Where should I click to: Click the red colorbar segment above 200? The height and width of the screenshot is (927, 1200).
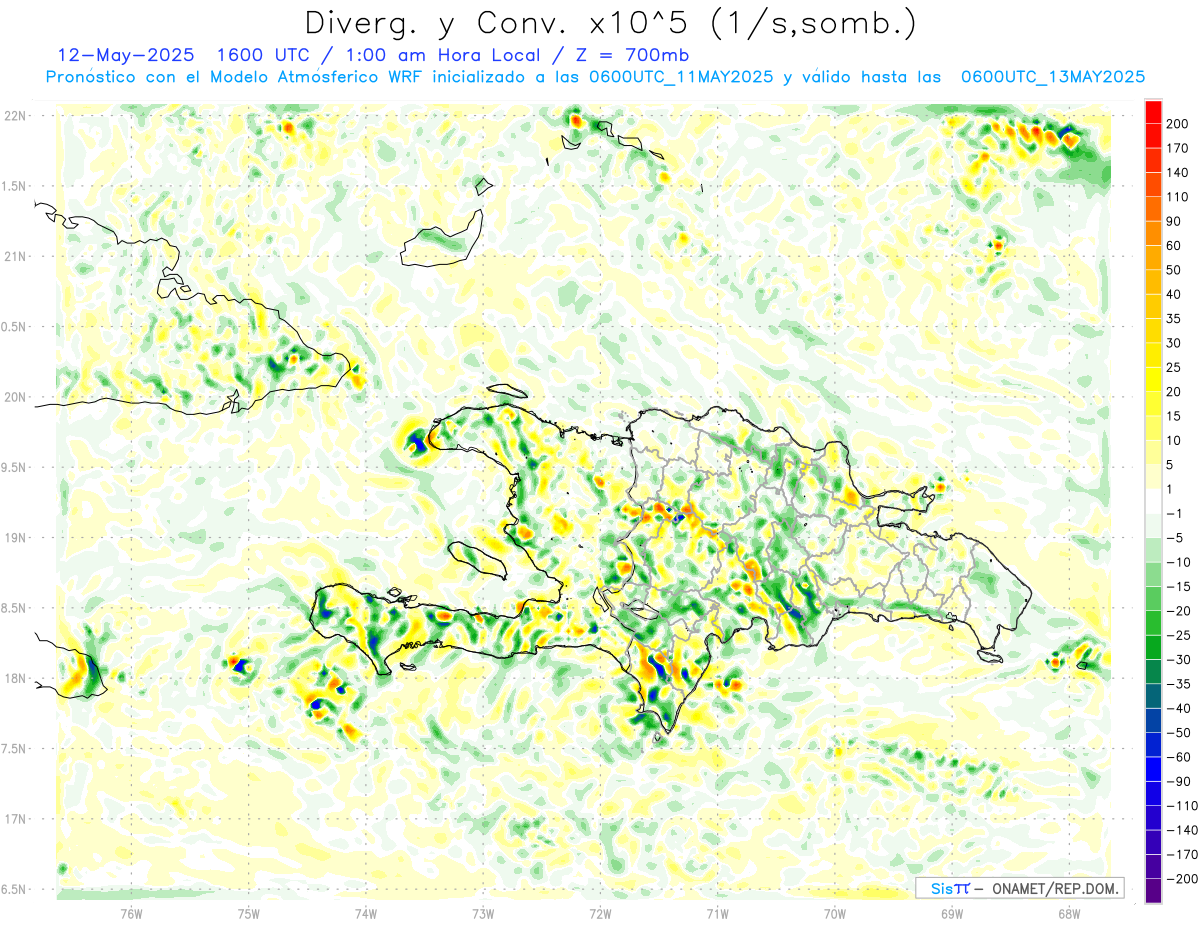tap(1153, 112)
